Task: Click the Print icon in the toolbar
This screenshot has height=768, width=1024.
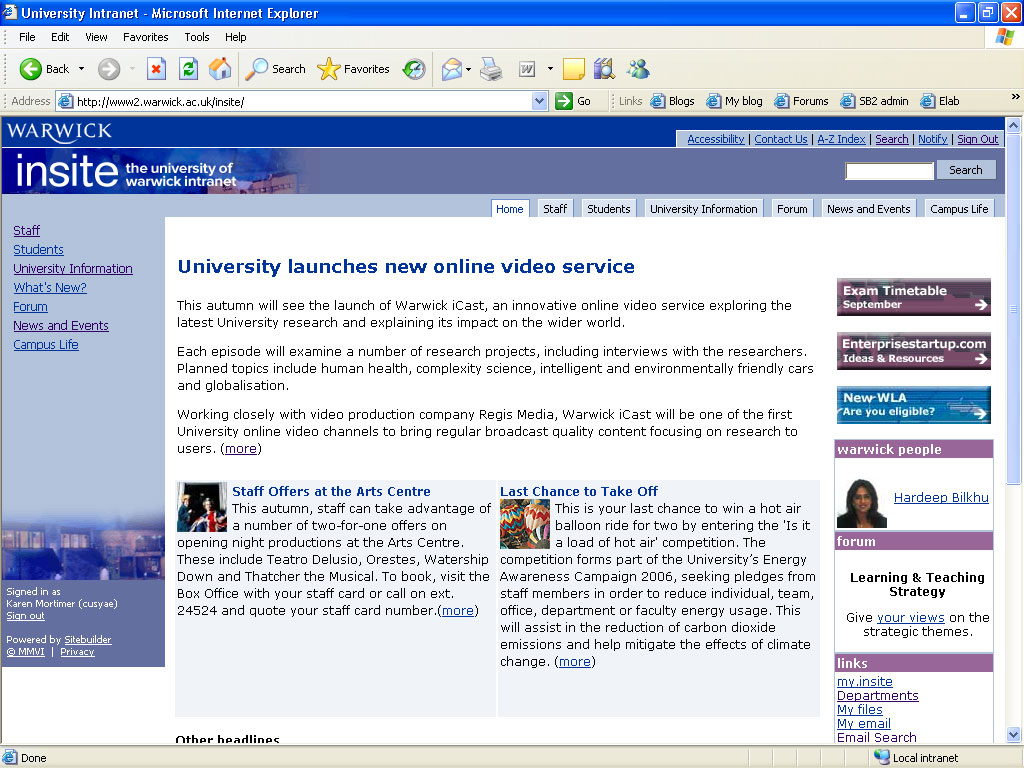Action: click(490, 69)
